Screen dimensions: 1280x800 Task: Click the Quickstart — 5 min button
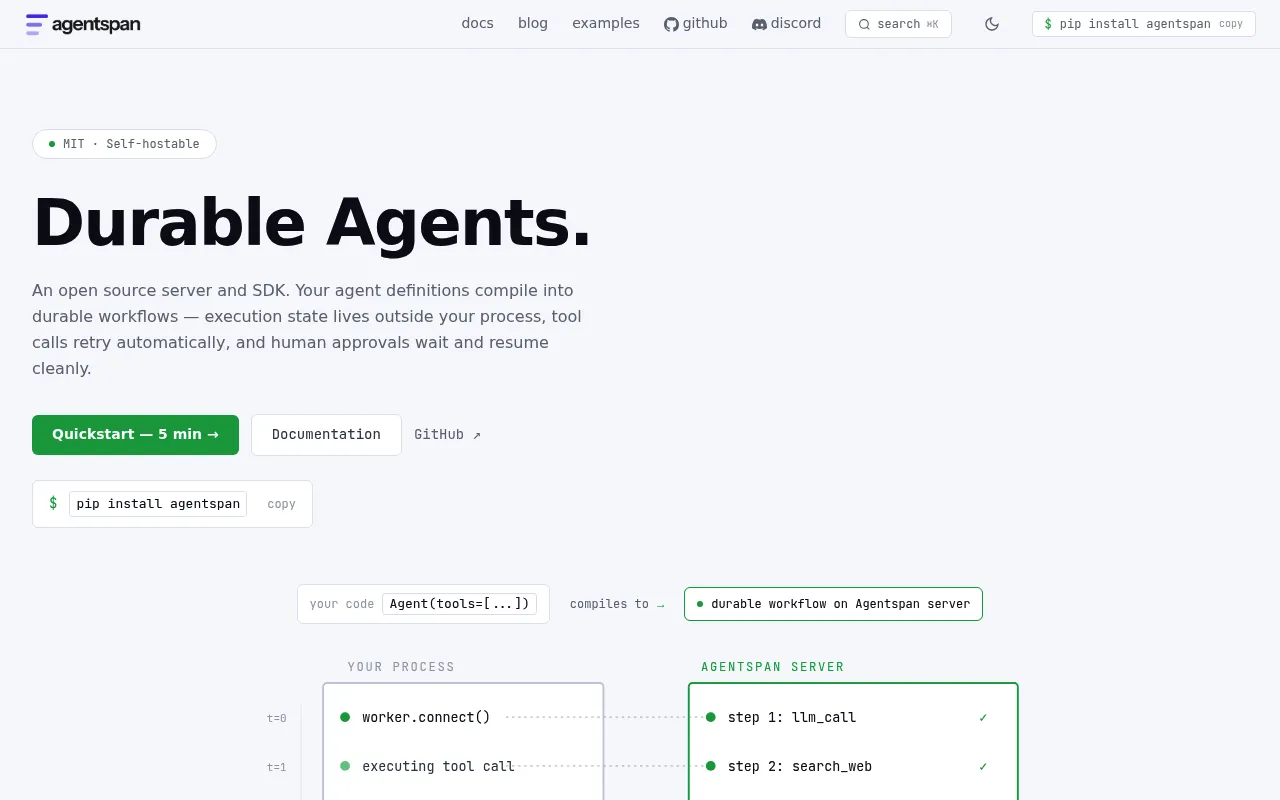(x=135, y=435)
